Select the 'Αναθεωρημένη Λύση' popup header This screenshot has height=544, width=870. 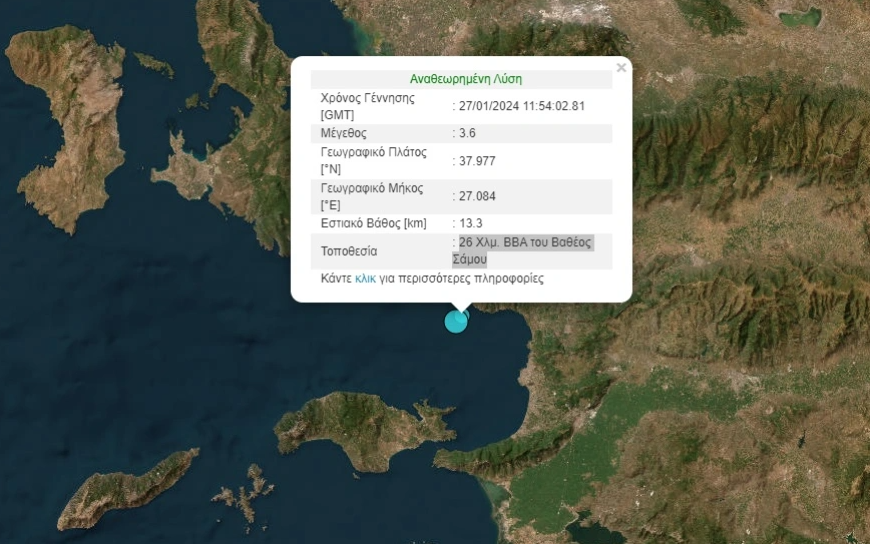(466, 79)
